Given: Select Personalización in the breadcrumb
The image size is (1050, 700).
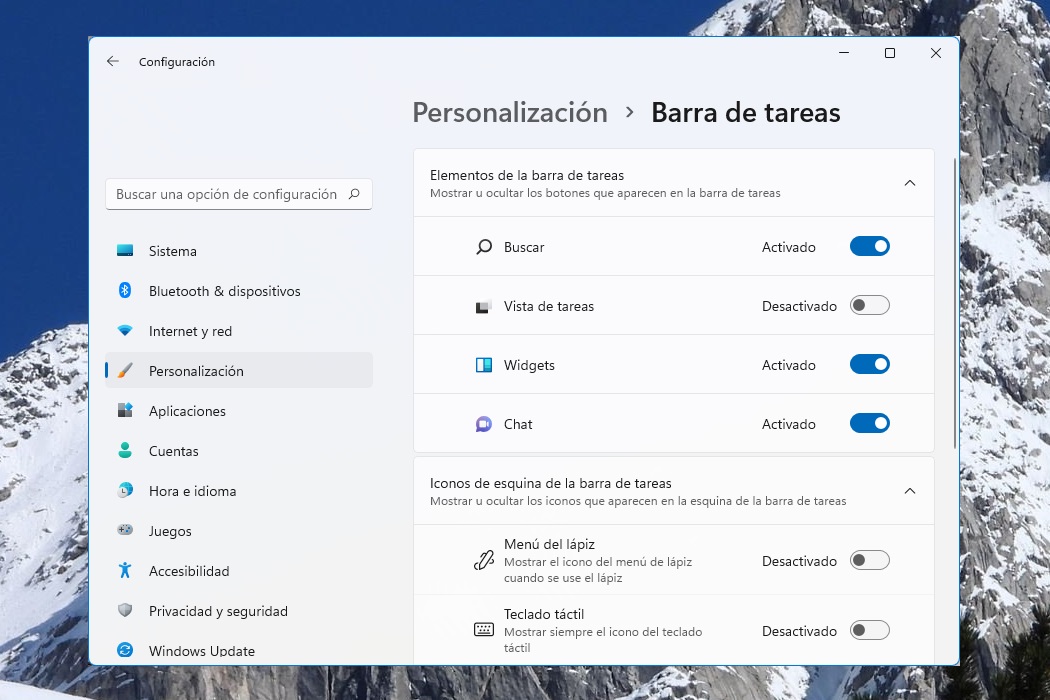Looking at the screenshot, I should [x=510, y=112].
